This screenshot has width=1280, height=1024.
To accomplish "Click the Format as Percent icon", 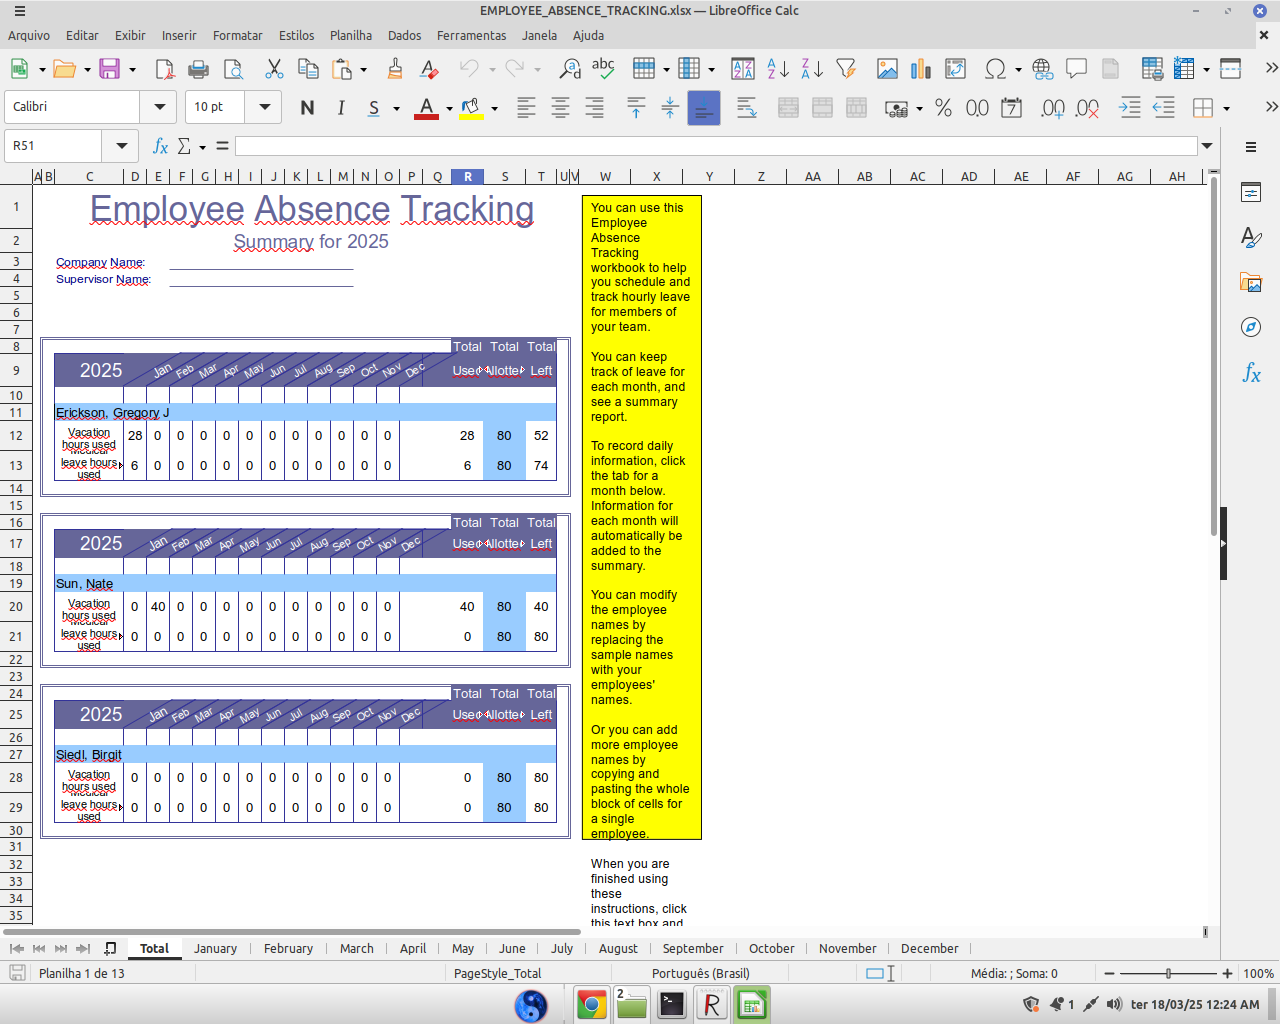I will pos(941,108).
